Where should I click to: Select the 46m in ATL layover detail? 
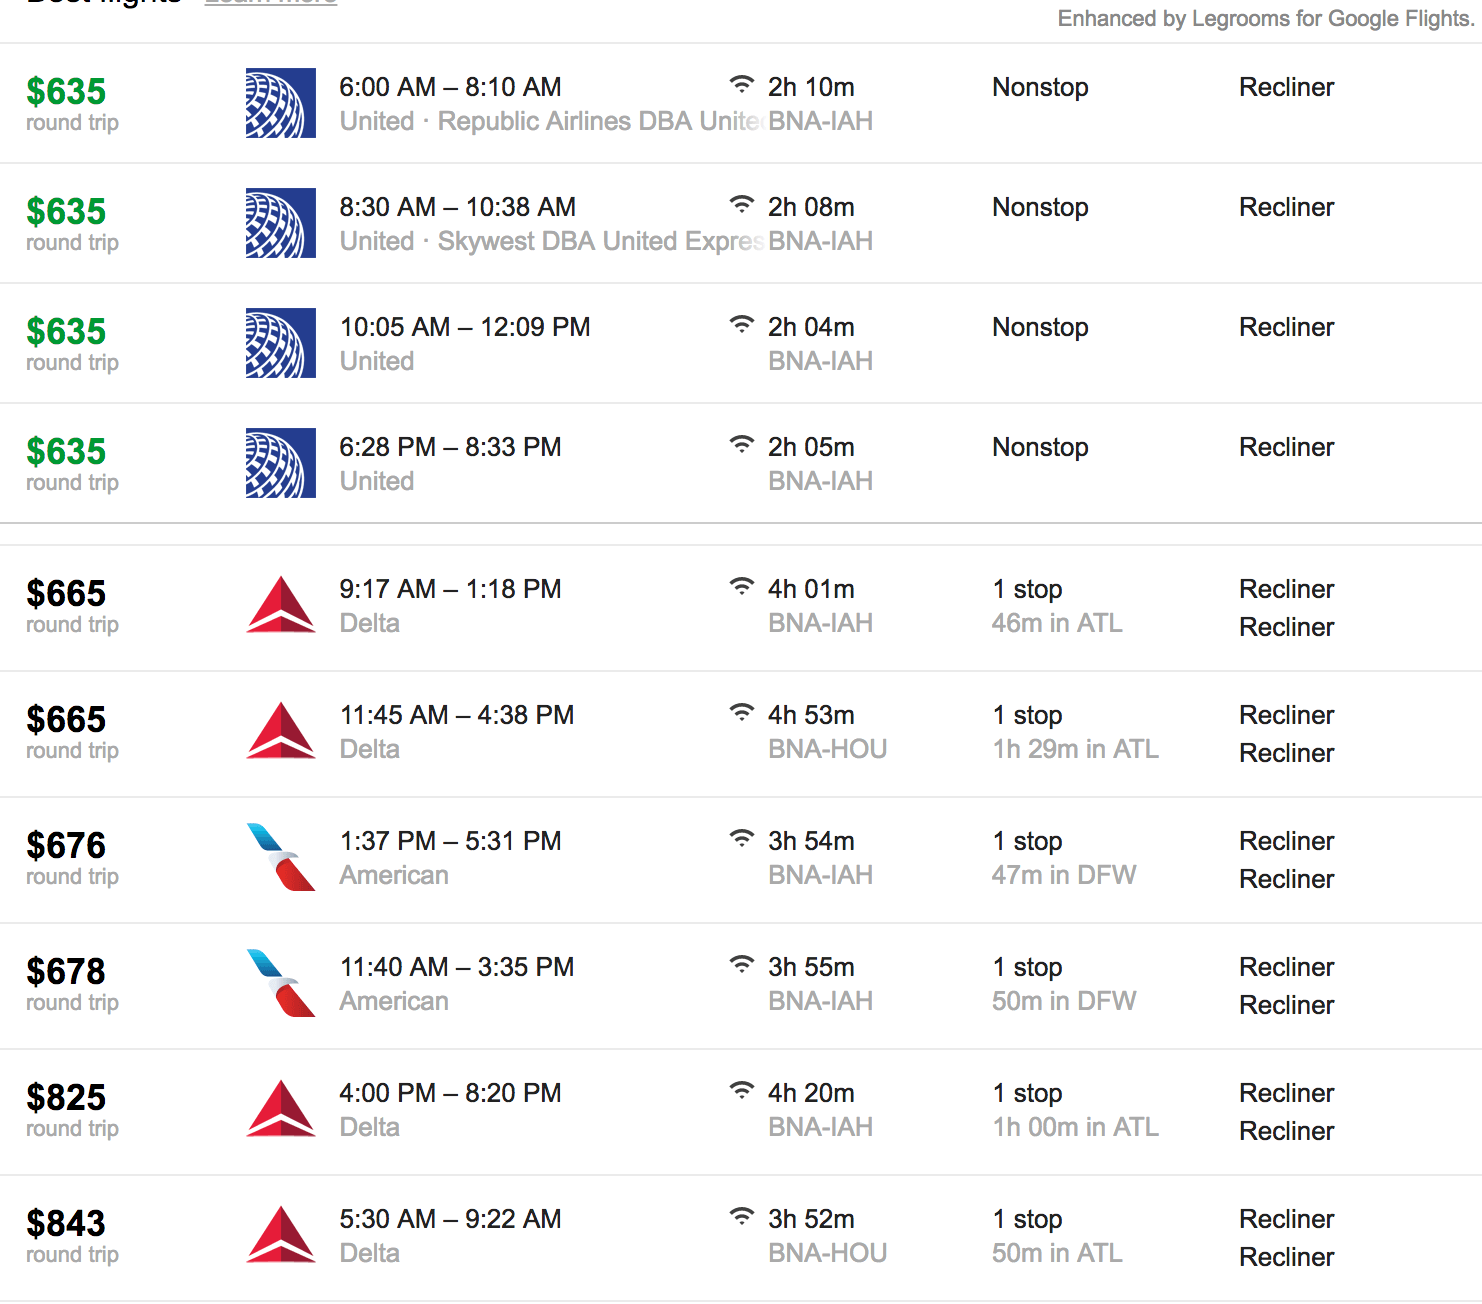(x=1057, y=623)
